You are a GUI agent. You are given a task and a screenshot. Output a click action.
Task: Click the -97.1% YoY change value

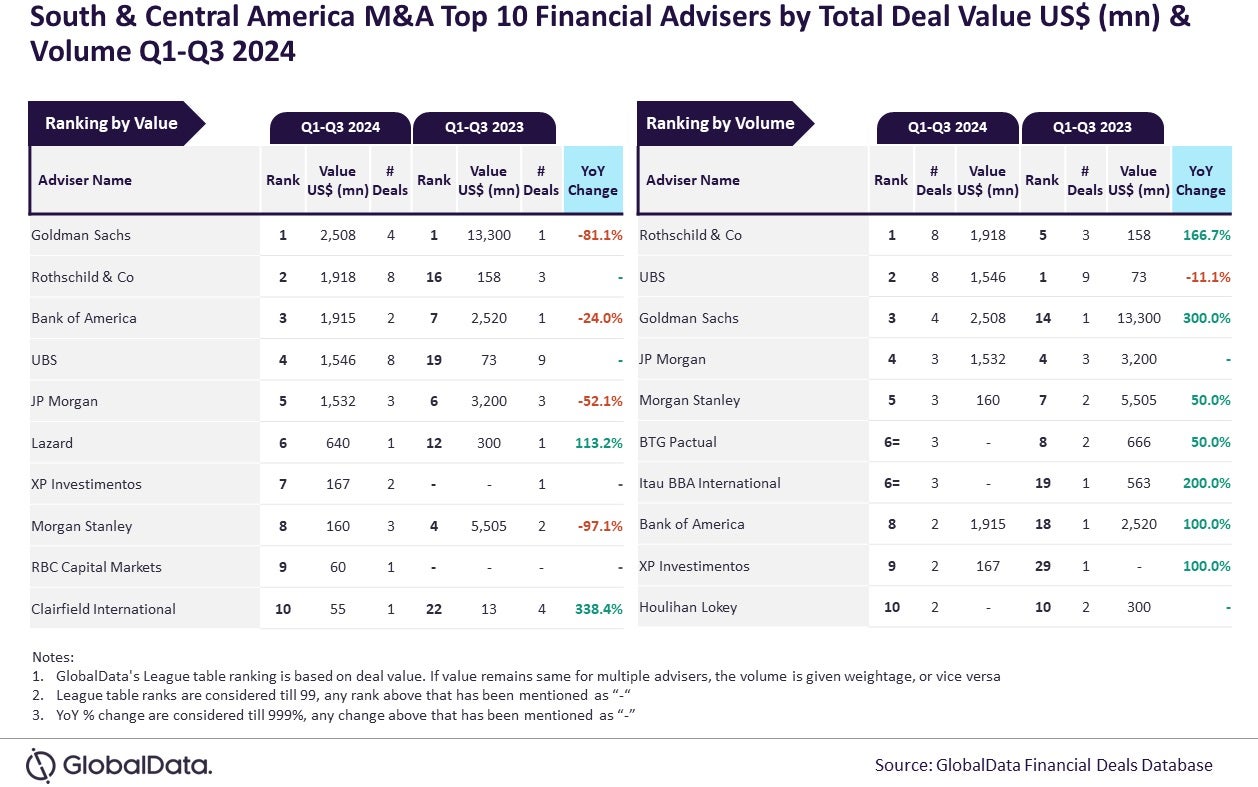coord(600,526)
